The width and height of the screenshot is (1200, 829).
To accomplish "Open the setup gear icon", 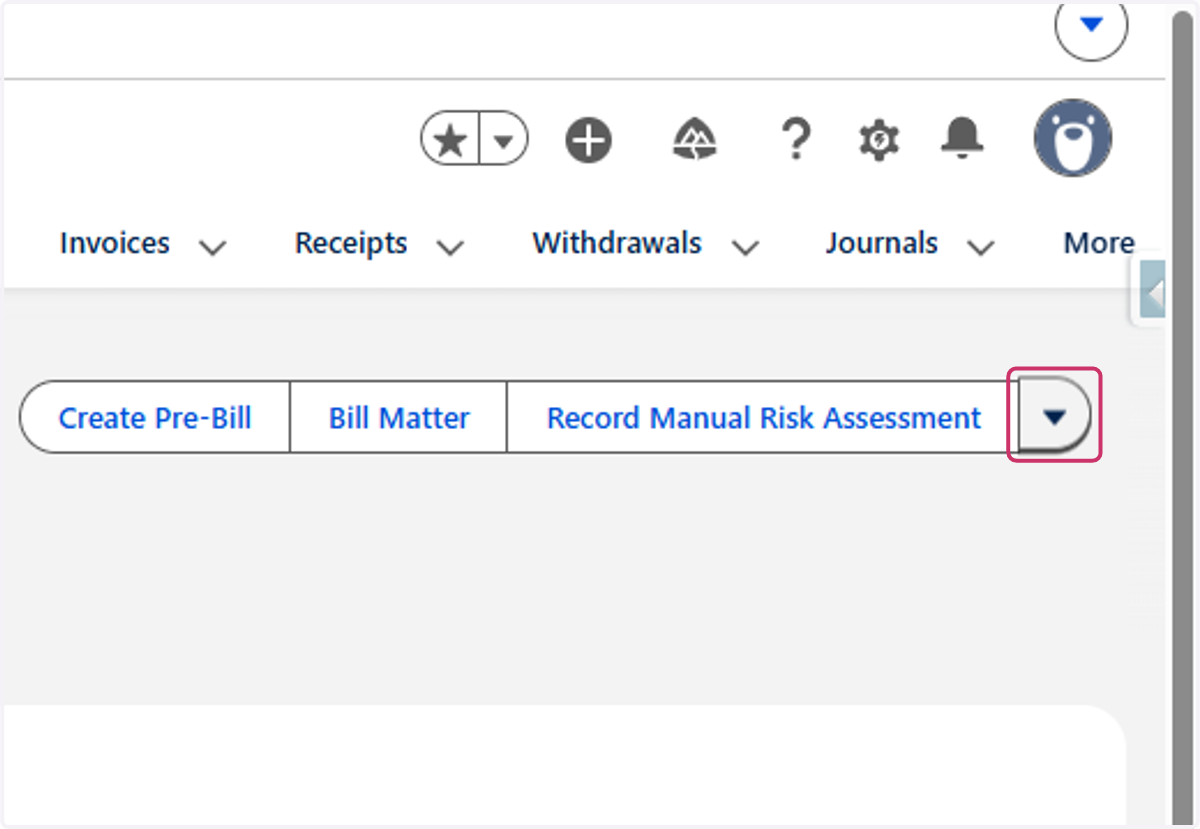I will pyautogui.click(x=879, y=140).
